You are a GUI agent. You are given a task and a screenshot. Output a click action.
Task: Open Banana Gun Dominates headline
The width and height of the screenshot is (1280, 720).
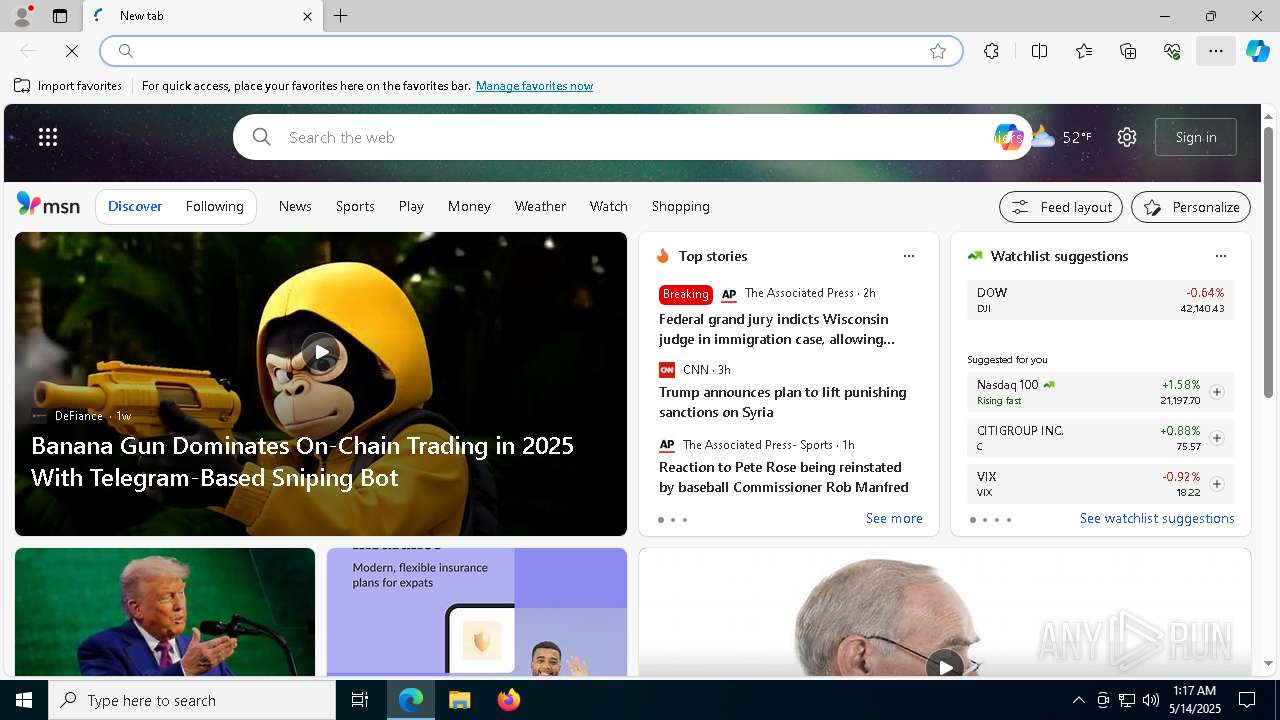pyautogui.click(x=302, y=461)
